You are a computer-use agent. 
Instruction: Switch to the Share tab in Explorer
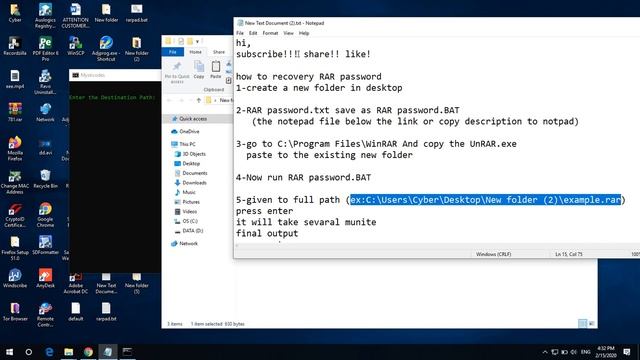click(x=219, y=52)
